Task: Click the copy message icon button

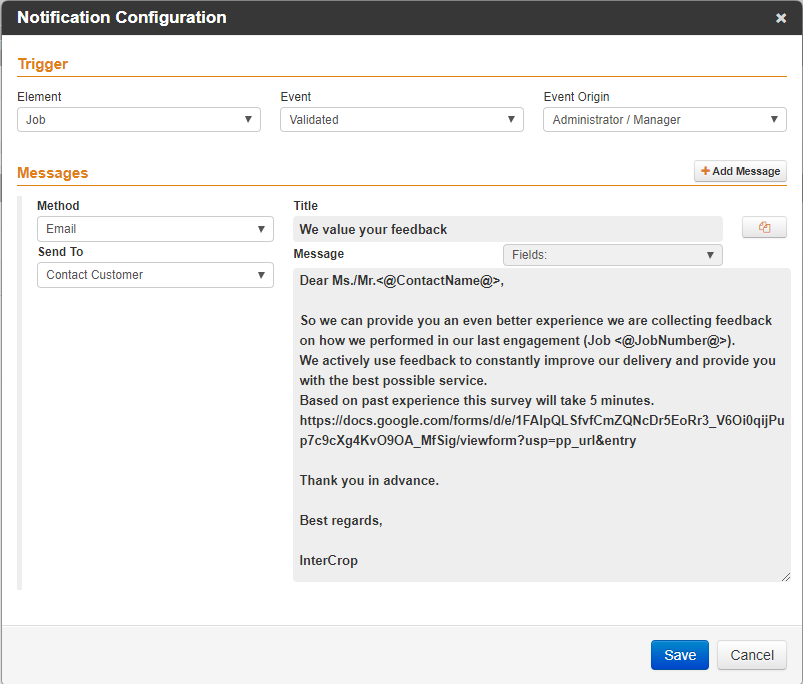Action: [764, 227]
